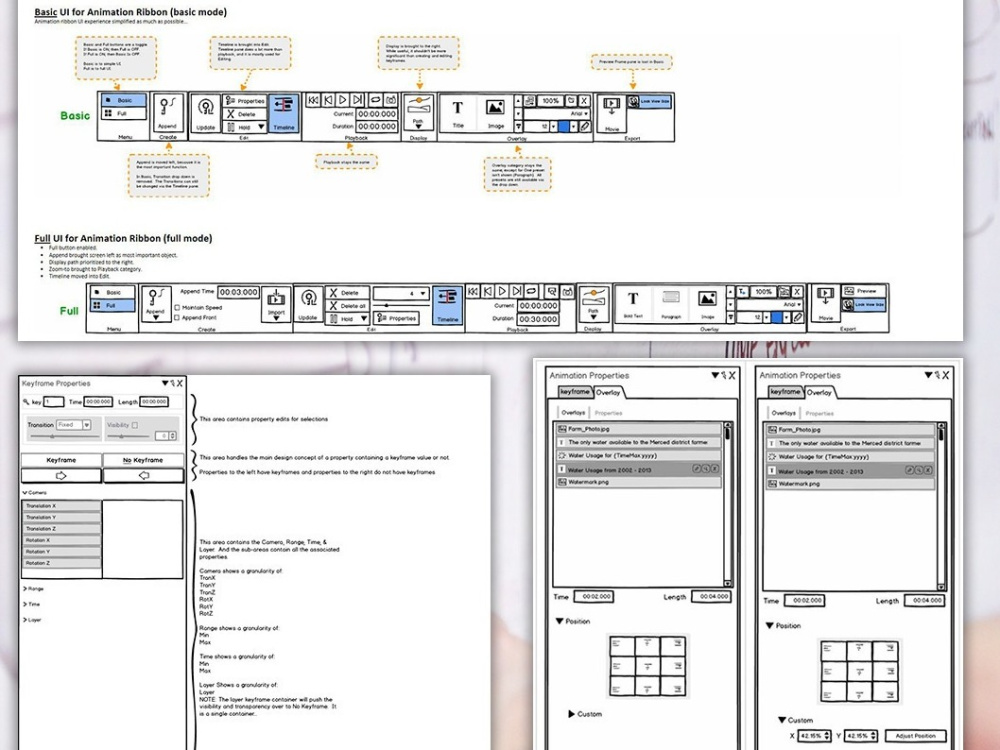The image size is (1000, 750).
Task: Click Movie export icon in Full ribbon
Action: click(825, 302)
